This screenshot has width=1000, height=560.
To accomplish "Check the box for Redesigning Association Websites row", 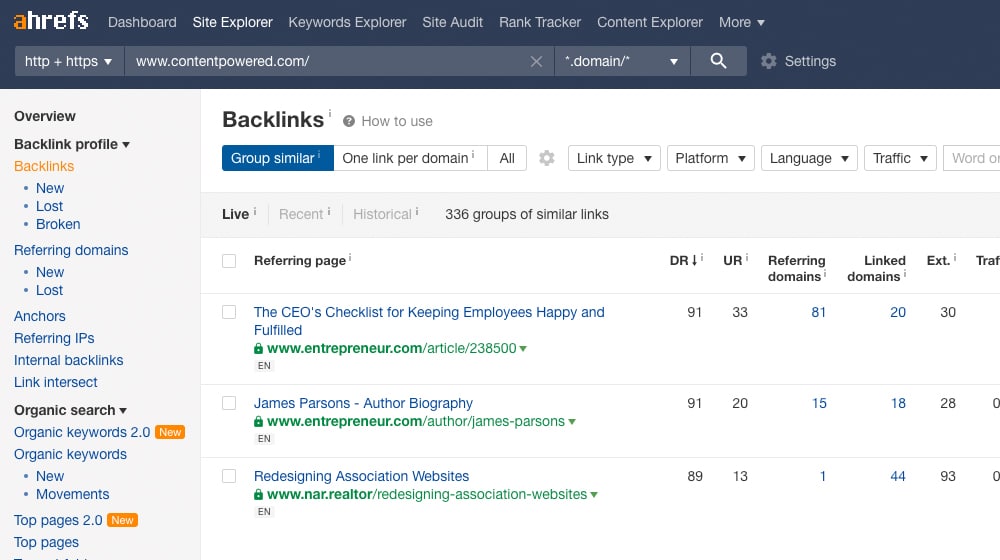I will tap(229, 476).
